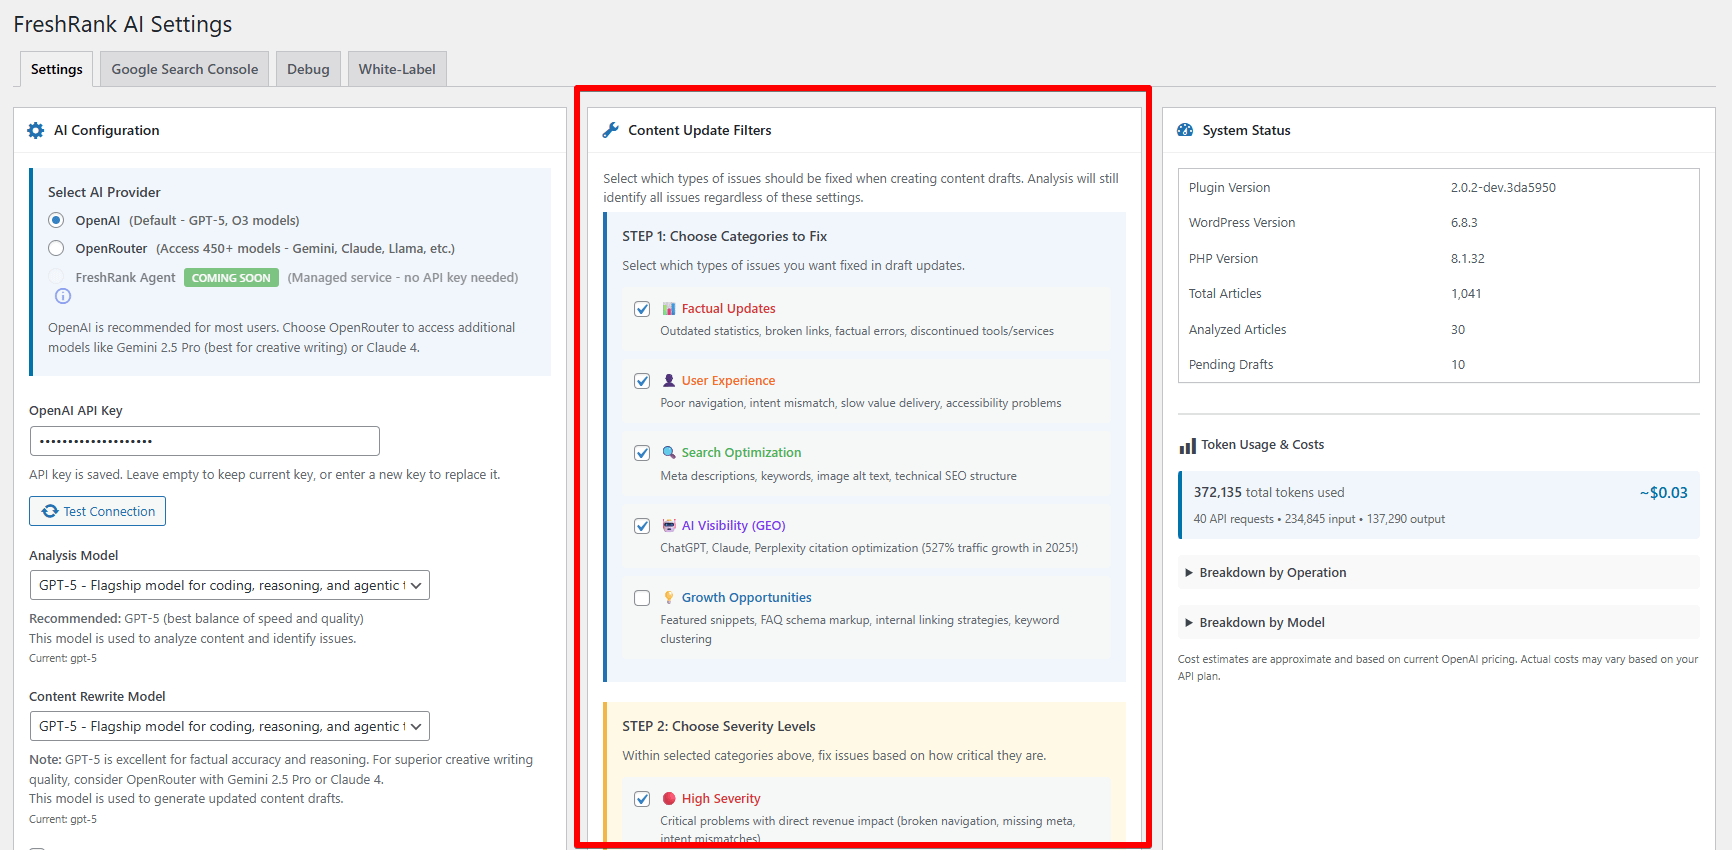Click the Token Usage bar chart icon

1187,446
